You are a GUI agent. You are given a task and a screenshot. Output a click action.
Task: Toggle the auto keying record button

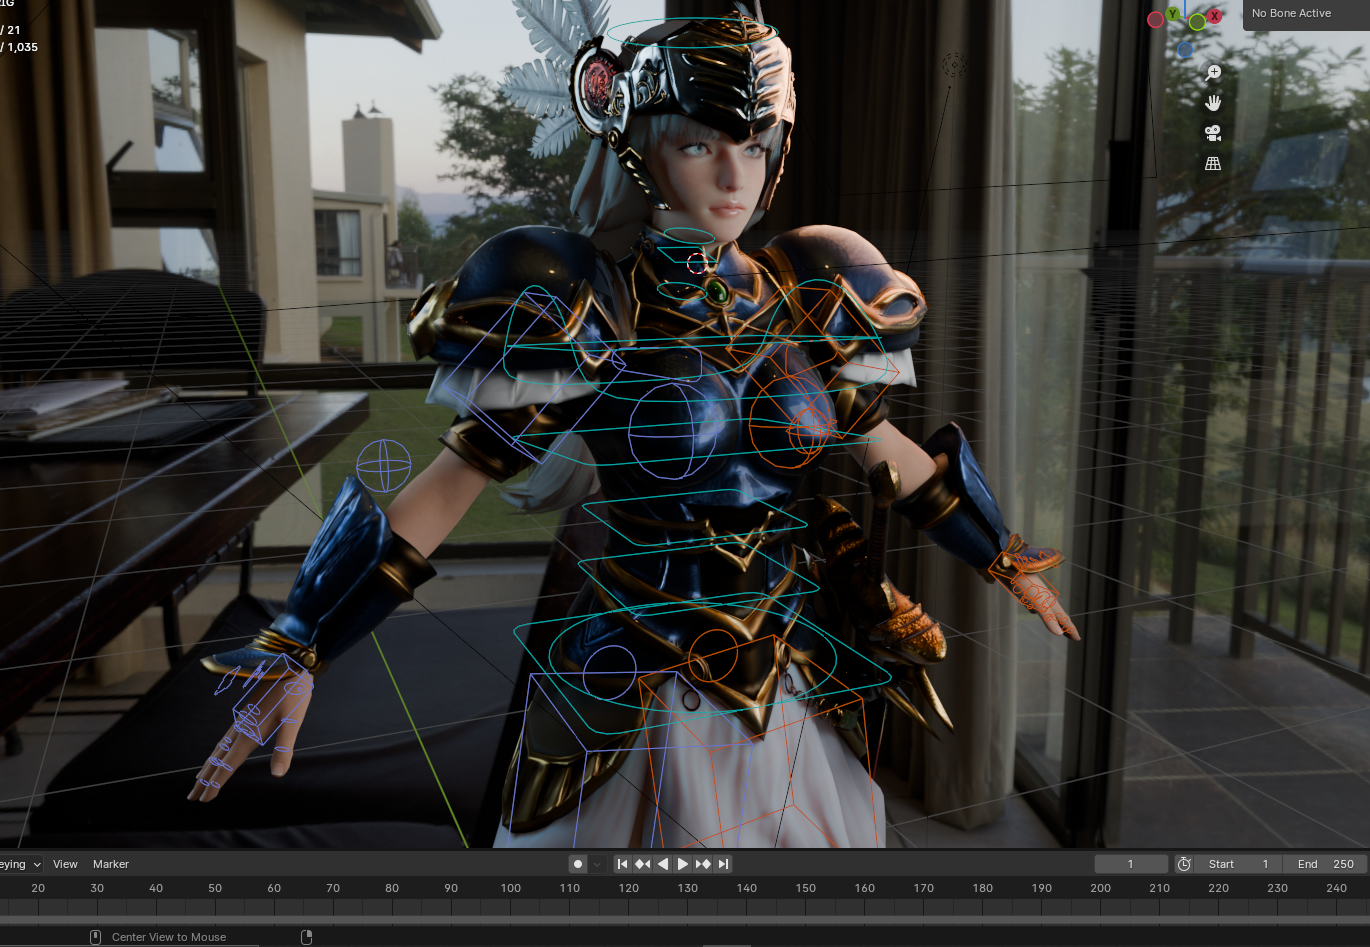[578, 864]
